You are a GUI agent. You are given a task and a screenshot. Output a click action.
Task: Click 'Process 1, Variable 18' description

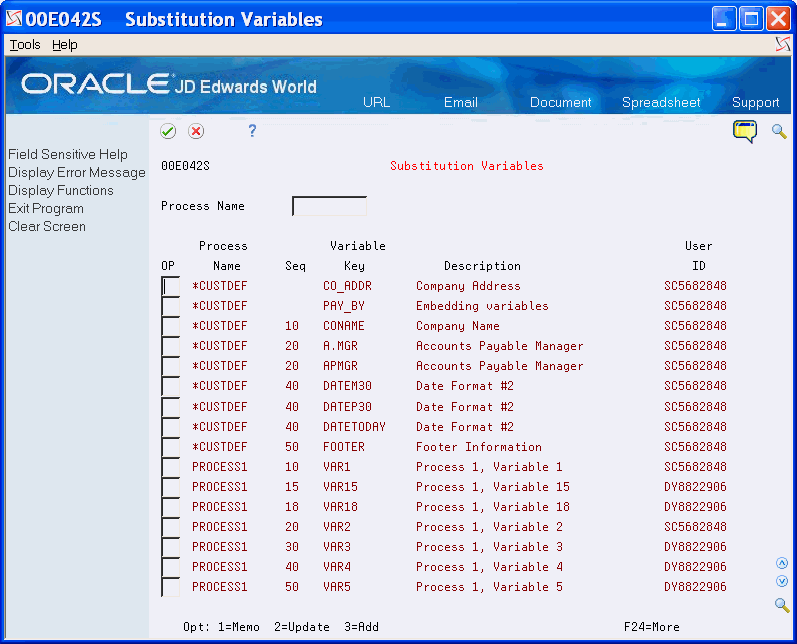493,507
